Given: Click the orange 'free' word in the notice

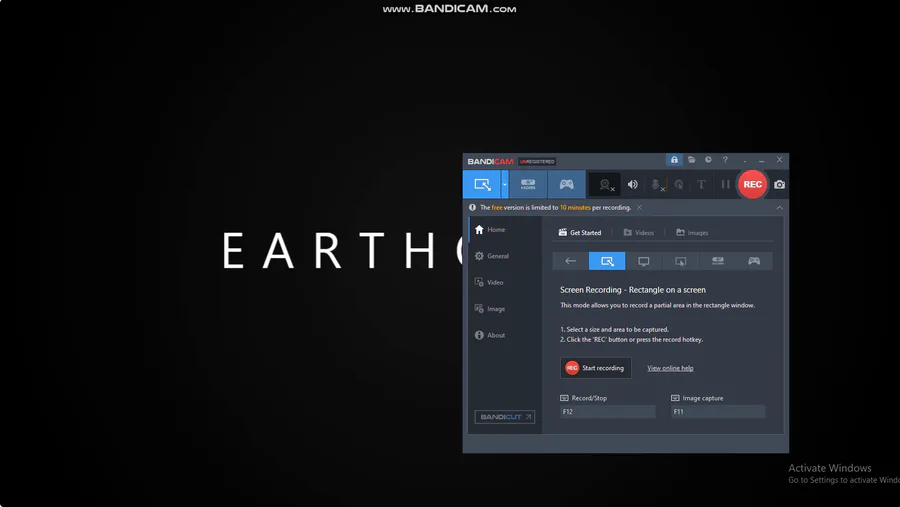Looking at the screenshot, I should coord(496,208).
